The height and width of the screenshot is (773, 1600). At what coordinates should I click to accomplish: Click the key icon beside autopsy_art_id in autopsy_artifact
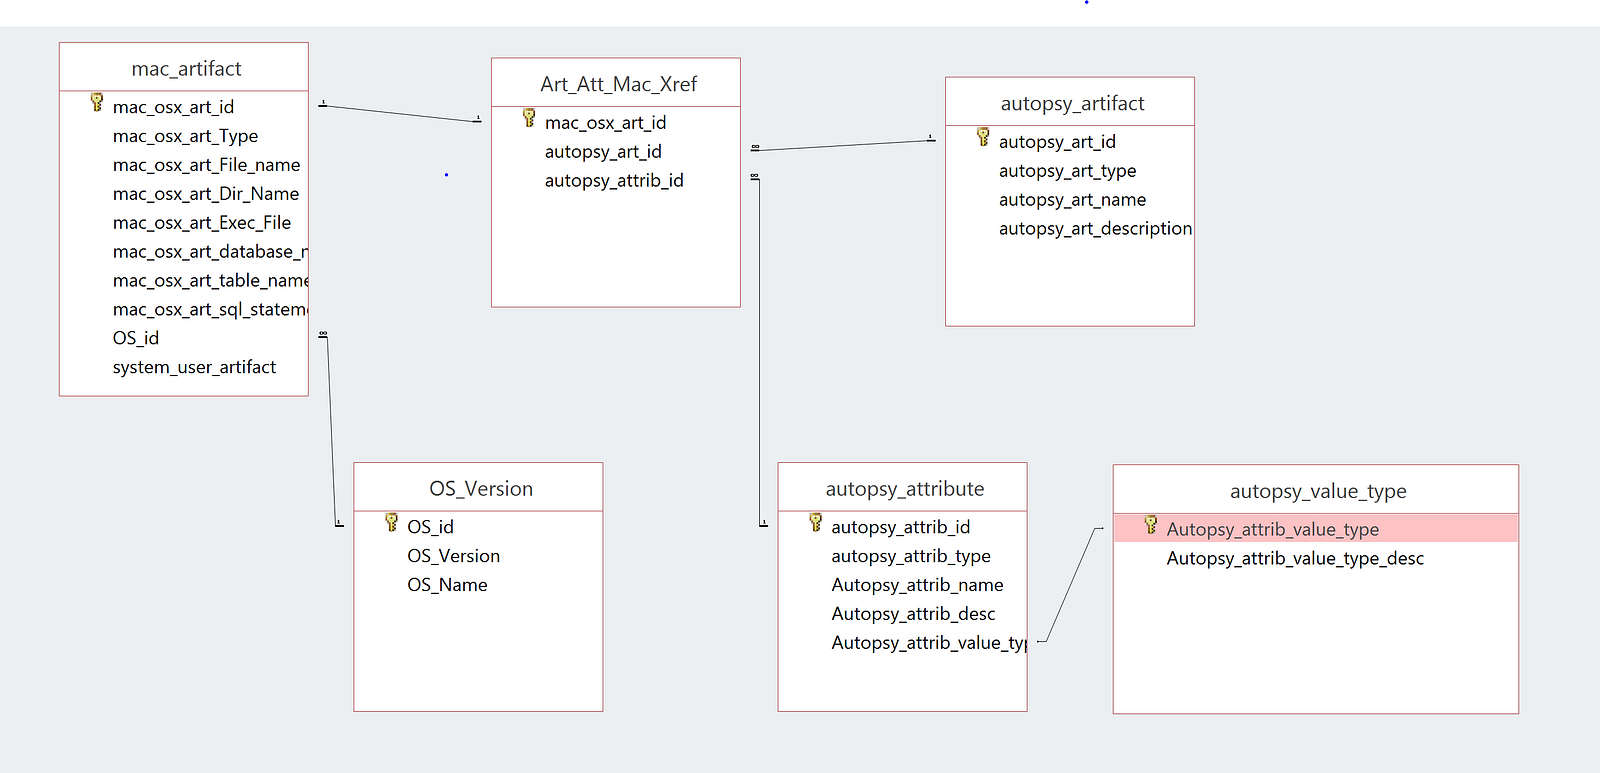point(983,137)
